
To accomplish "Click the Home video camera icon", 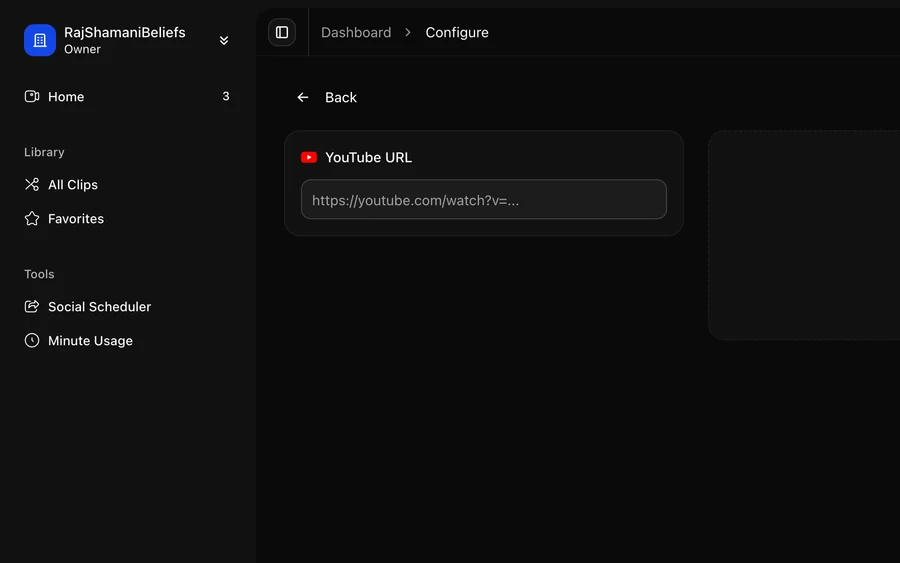I will click(32, 96).
